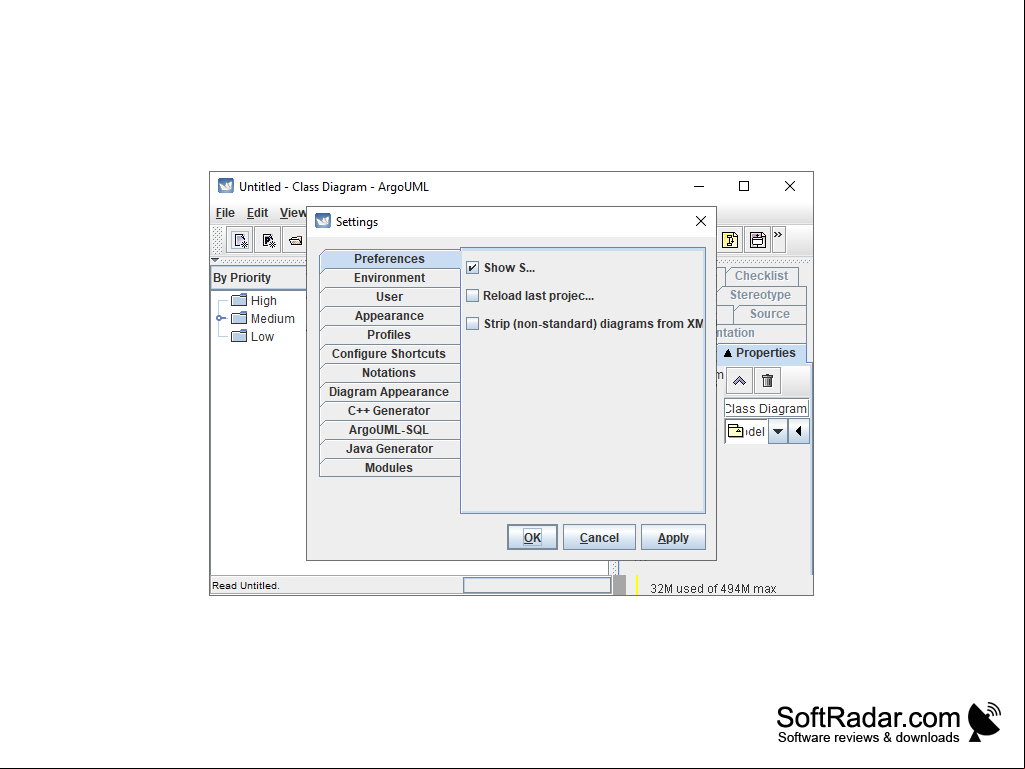Click the status bar progress bar
Viewport: 1025px width, 769px height.
tap(537, 585)
